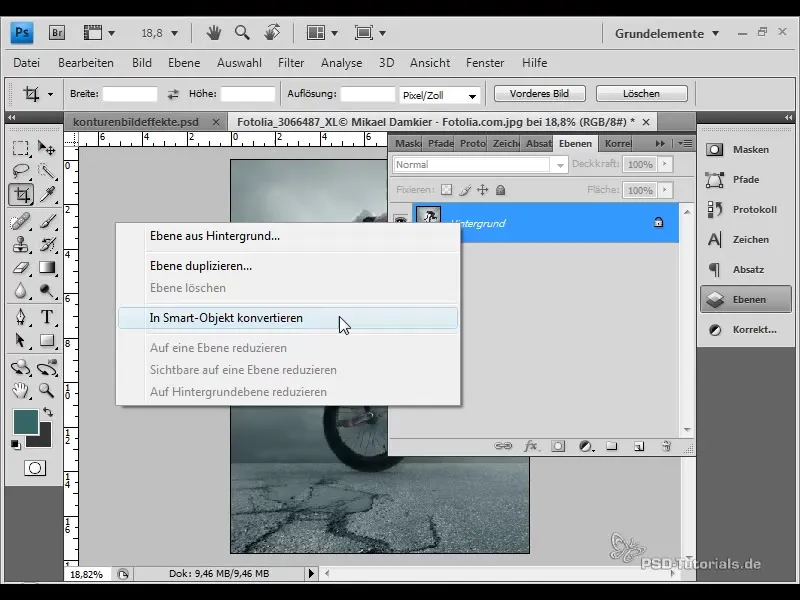Screen dimensions: 800x600
Task: Click the Vorderes Bild button
Action: pyautogui.click(x=539, y=93)
